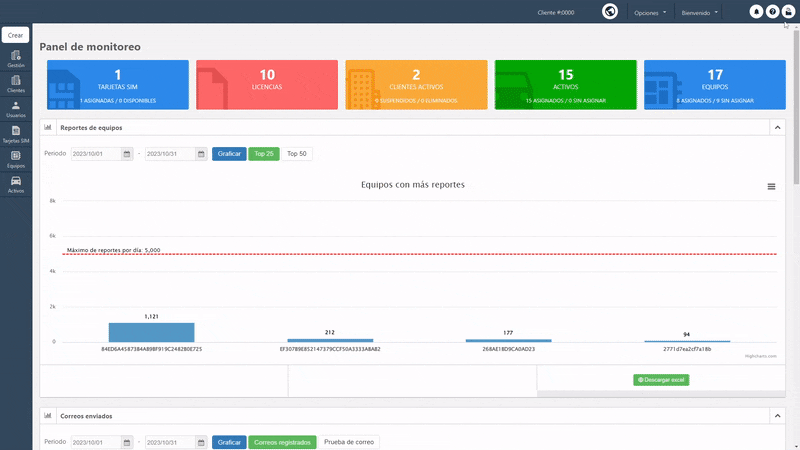Open the help question mark icon
Viewport: 800px width, 450px height.
tap(772, 12)
